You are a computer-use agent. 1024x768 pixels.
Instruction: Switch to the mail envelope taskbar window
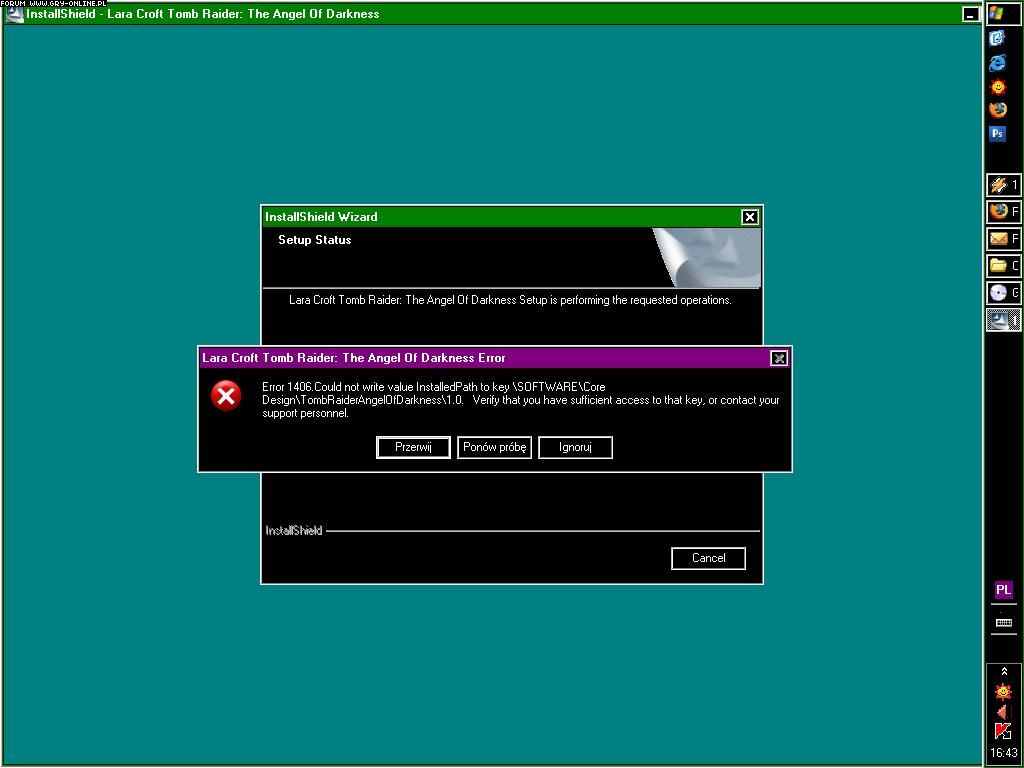point(1004,238)
